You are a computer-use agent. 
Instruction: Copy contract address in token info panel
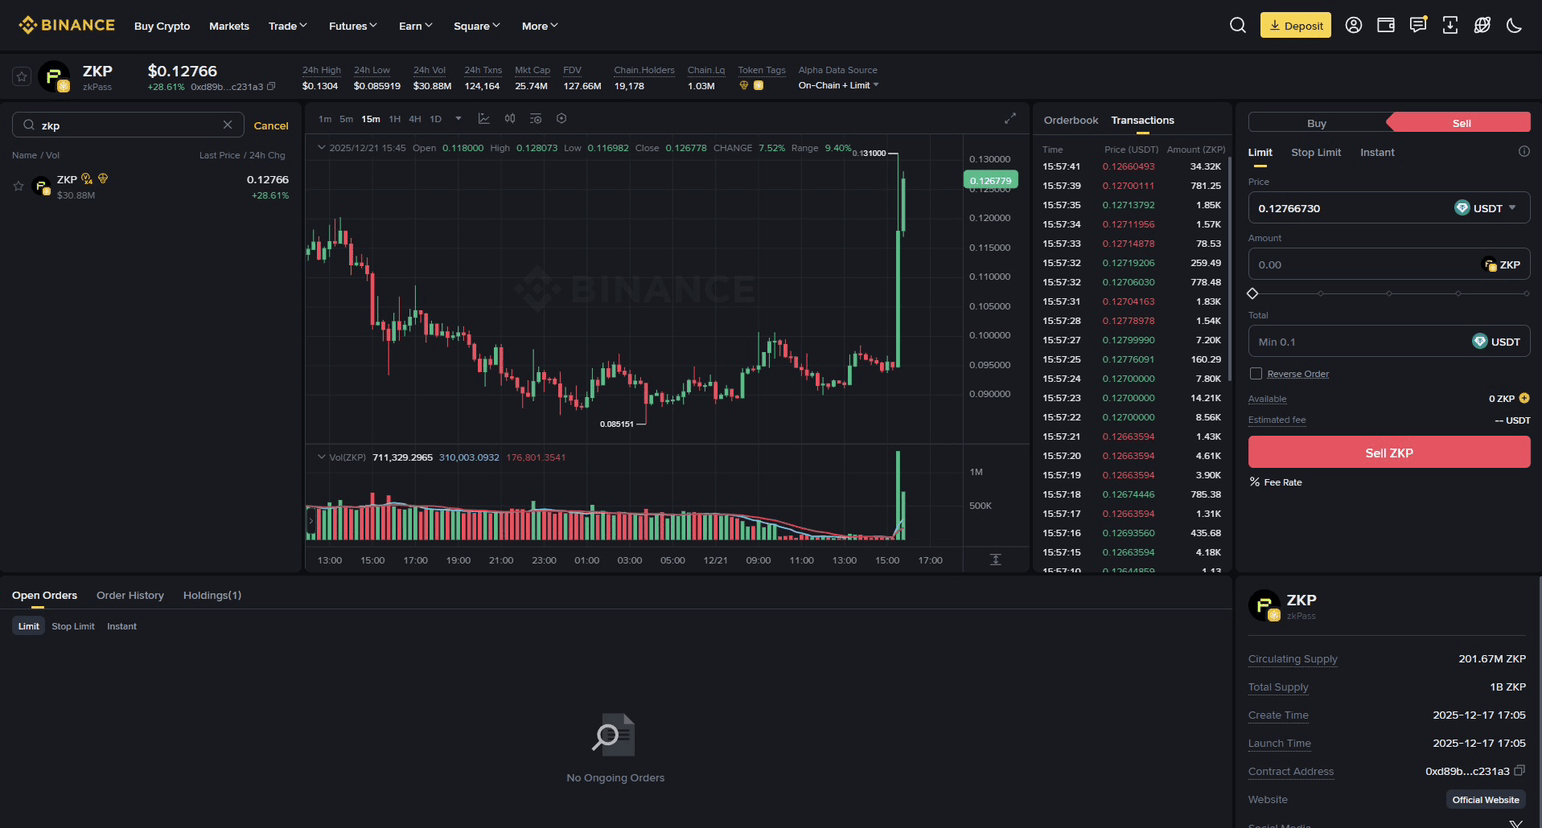tap(1519, 770)
